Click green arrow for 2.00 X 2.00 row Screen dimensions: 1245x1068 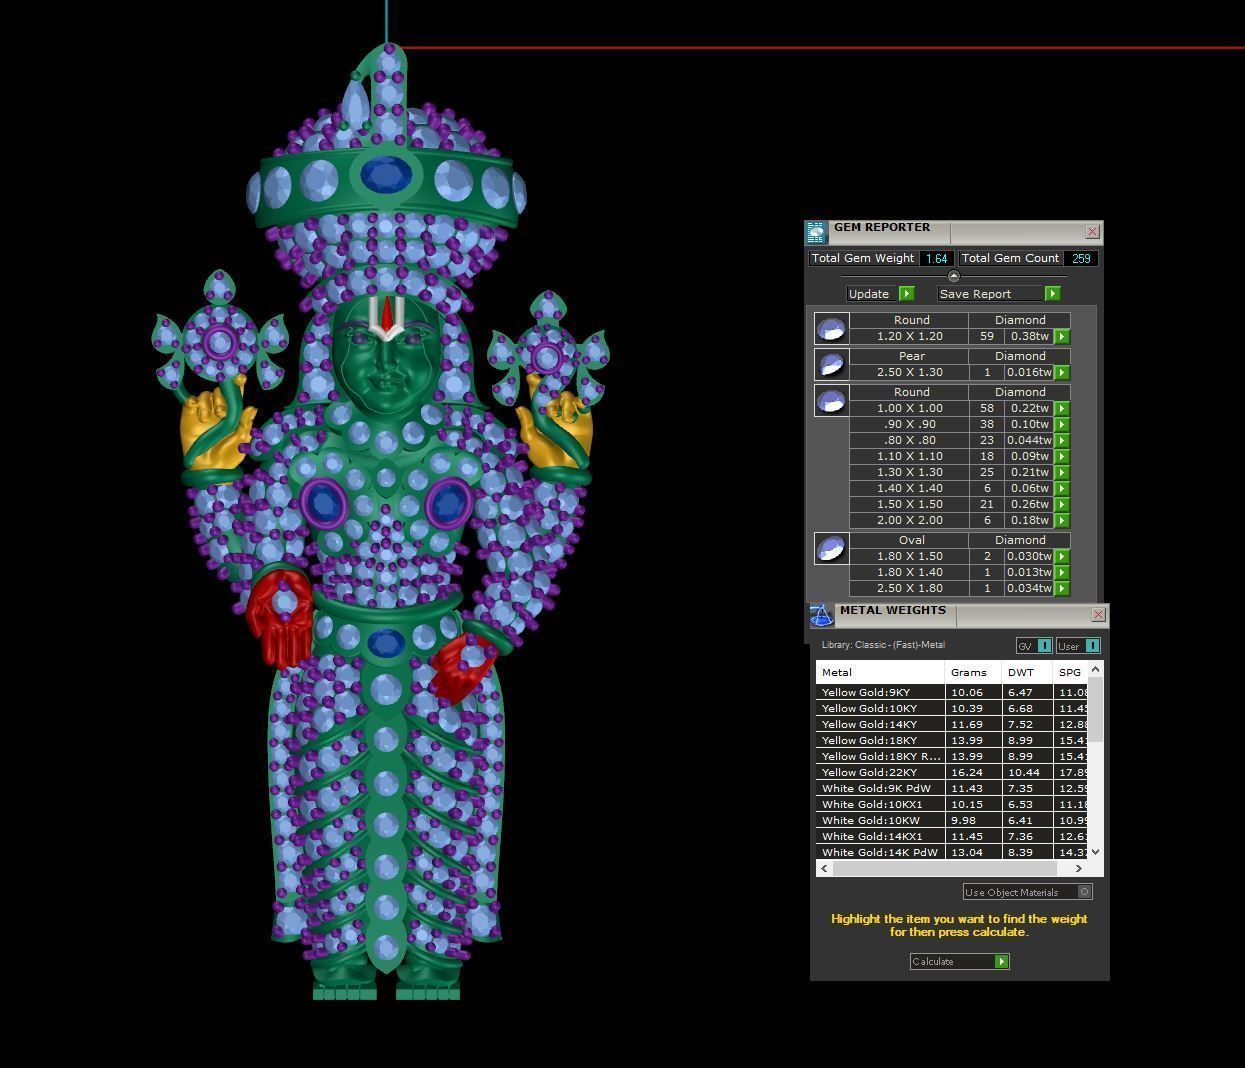[1061, 521]
